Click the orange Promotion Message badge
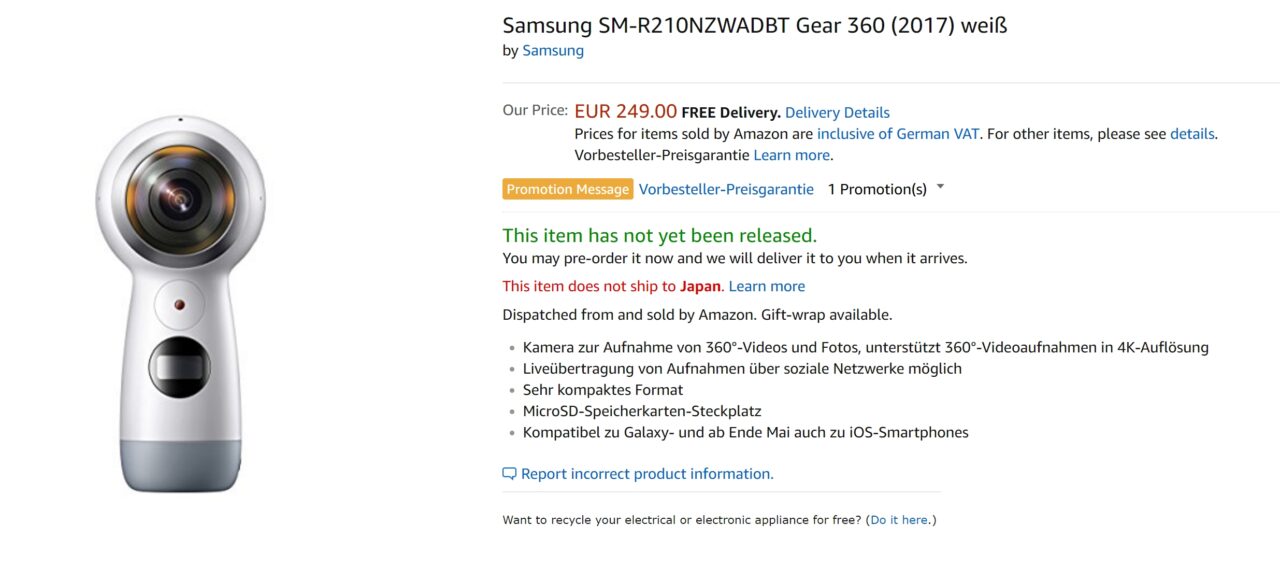Image resolution: width=1280 pixels, height=582 pixels. coord(567,189)
